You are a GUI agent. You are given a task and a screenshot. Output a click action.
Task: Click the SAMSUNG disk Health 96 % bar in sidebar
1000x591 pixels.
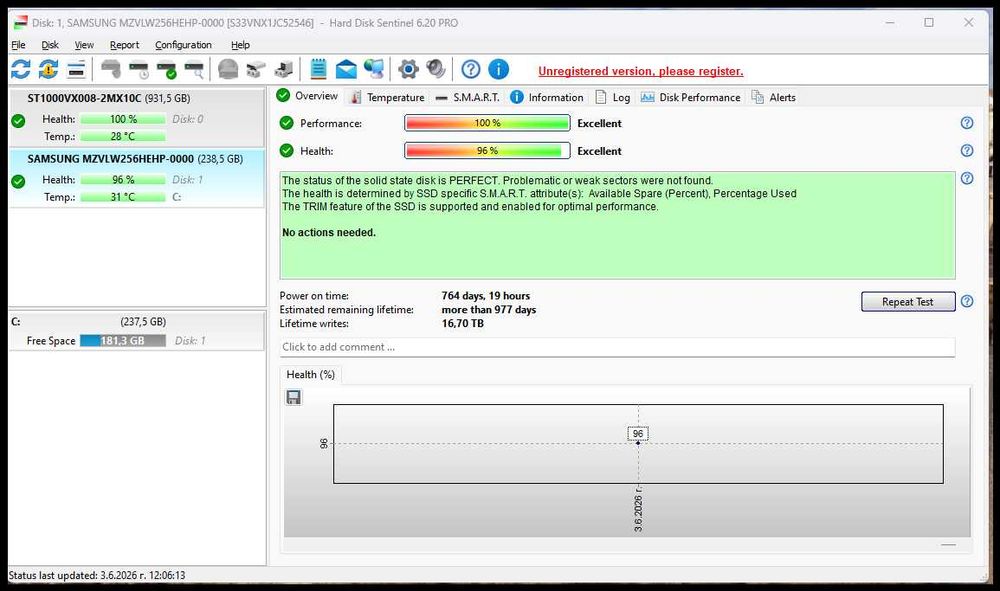click(122, 180)
